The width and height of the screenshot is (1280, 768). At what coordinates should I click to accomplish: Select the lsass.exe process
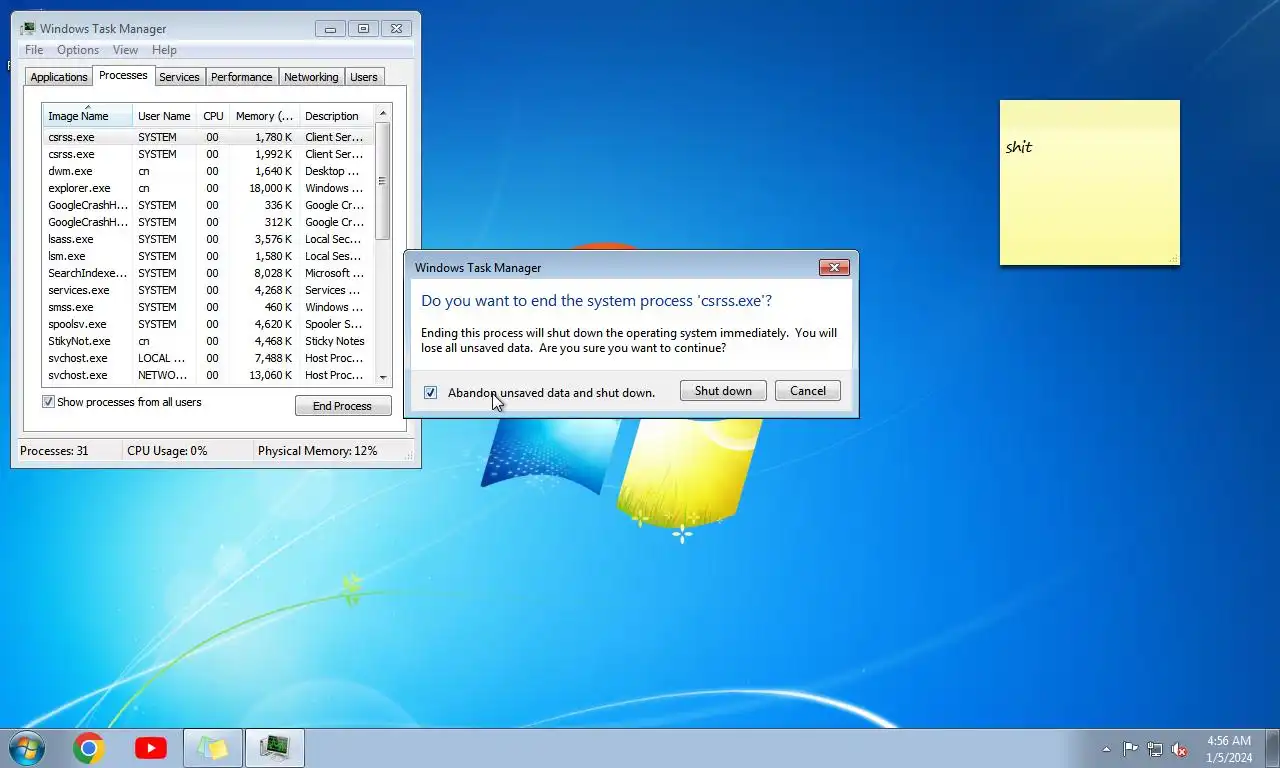coord(208,239)
